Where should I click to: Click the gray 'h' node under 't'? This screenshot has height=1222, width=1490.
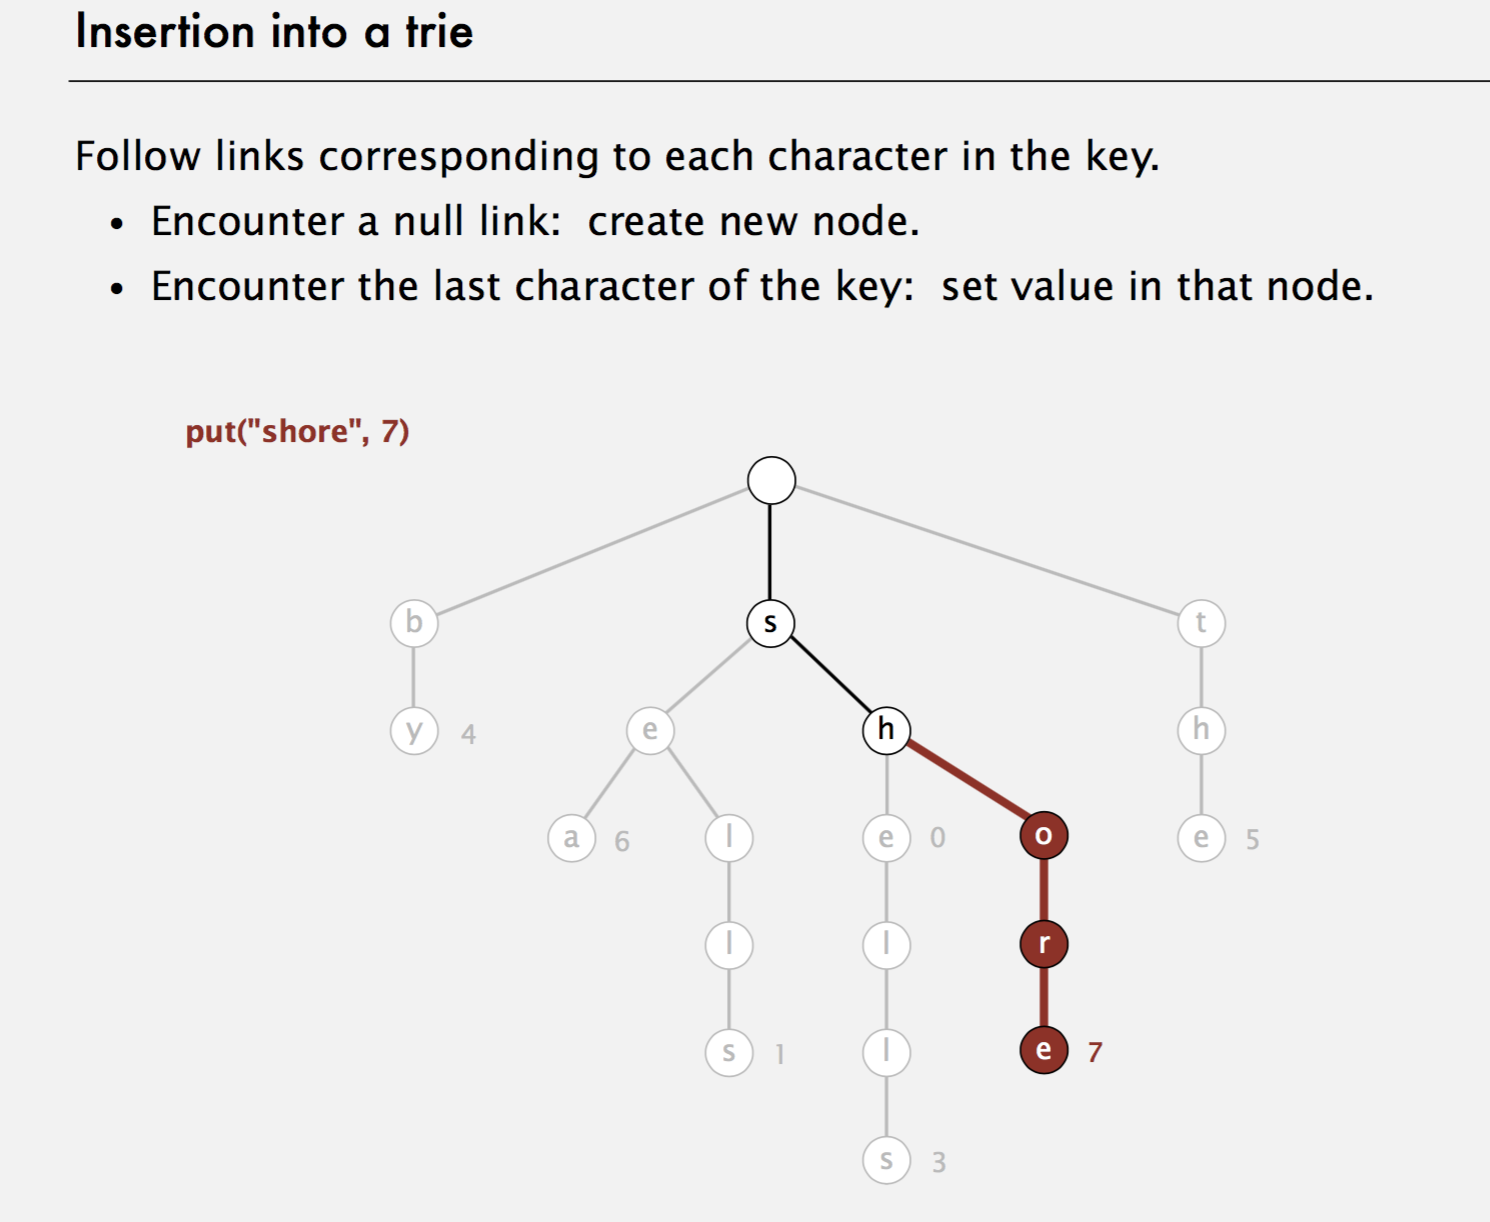[1201, 730]
